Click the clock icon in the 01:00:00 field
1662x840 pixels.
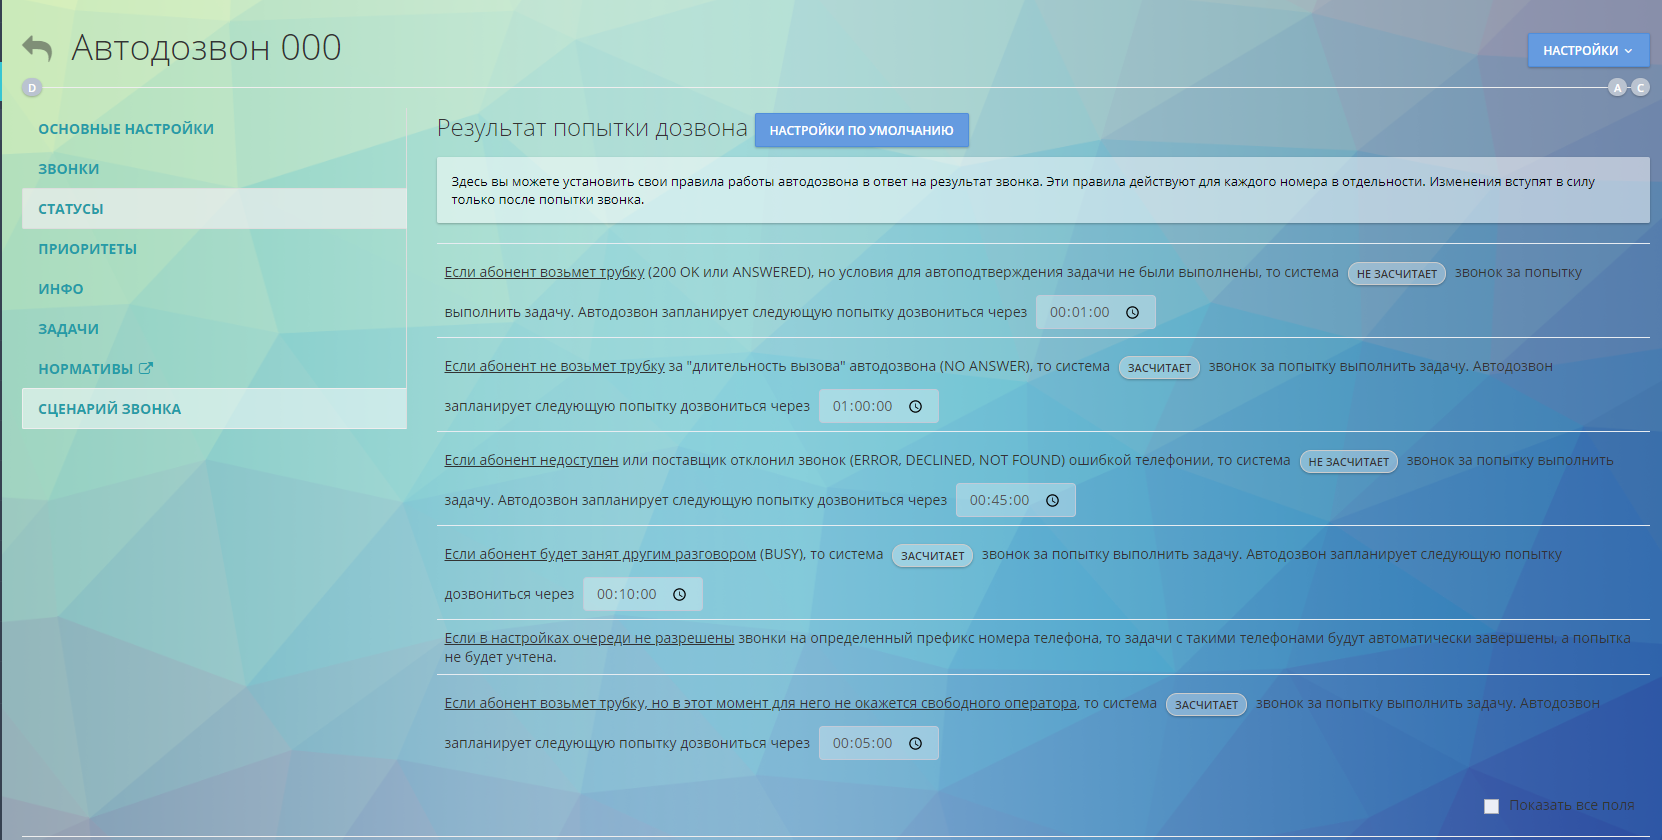(915, 406)
